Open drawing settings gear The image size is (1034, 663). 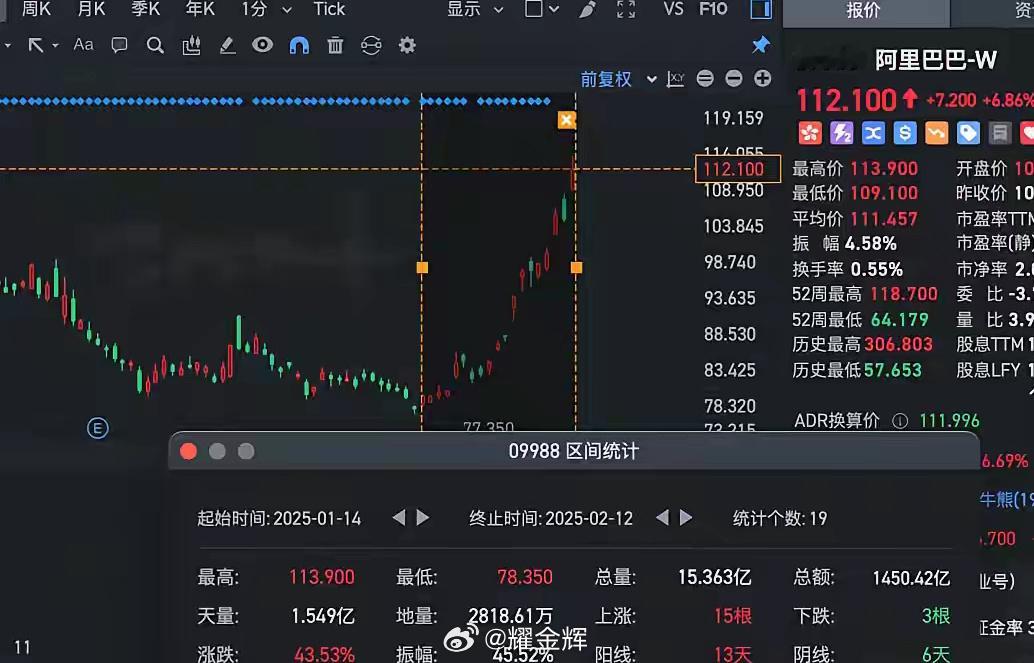[408, 45]
